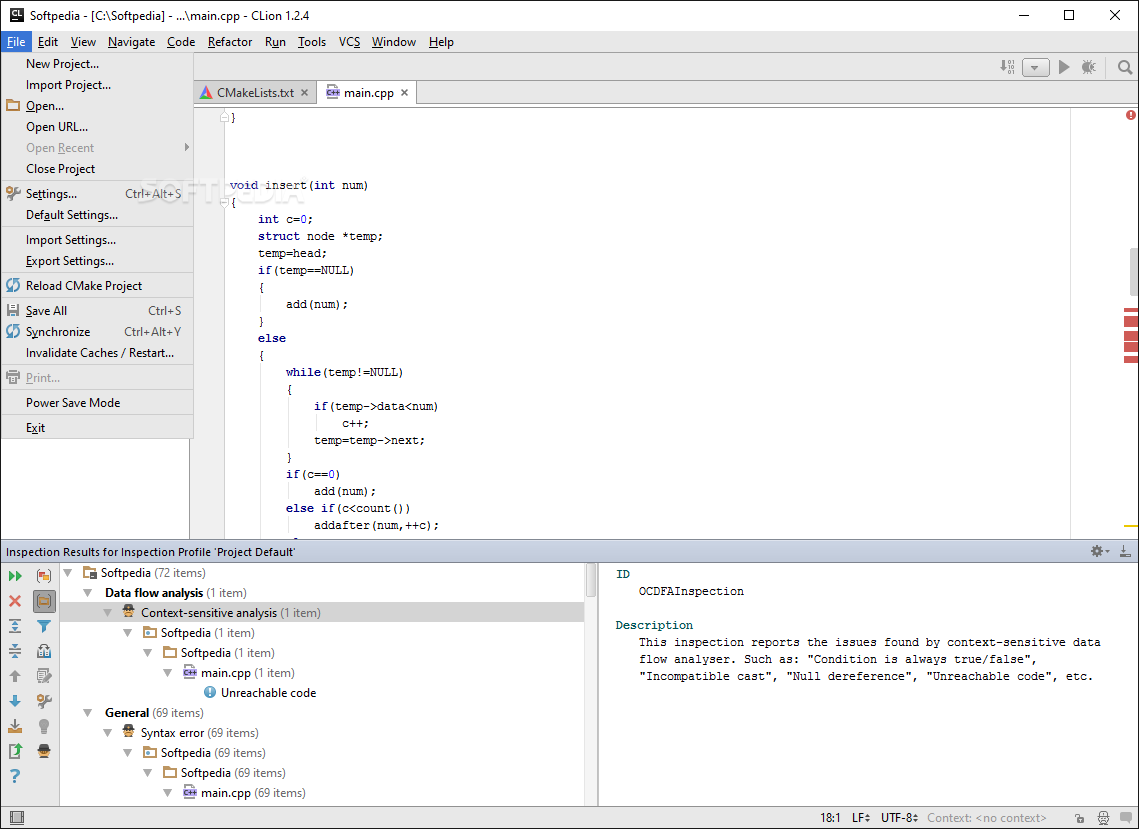This screenshot has height=829, width=1139.
Task: Click Synchronize in File menu
Action: coord(97,332)
